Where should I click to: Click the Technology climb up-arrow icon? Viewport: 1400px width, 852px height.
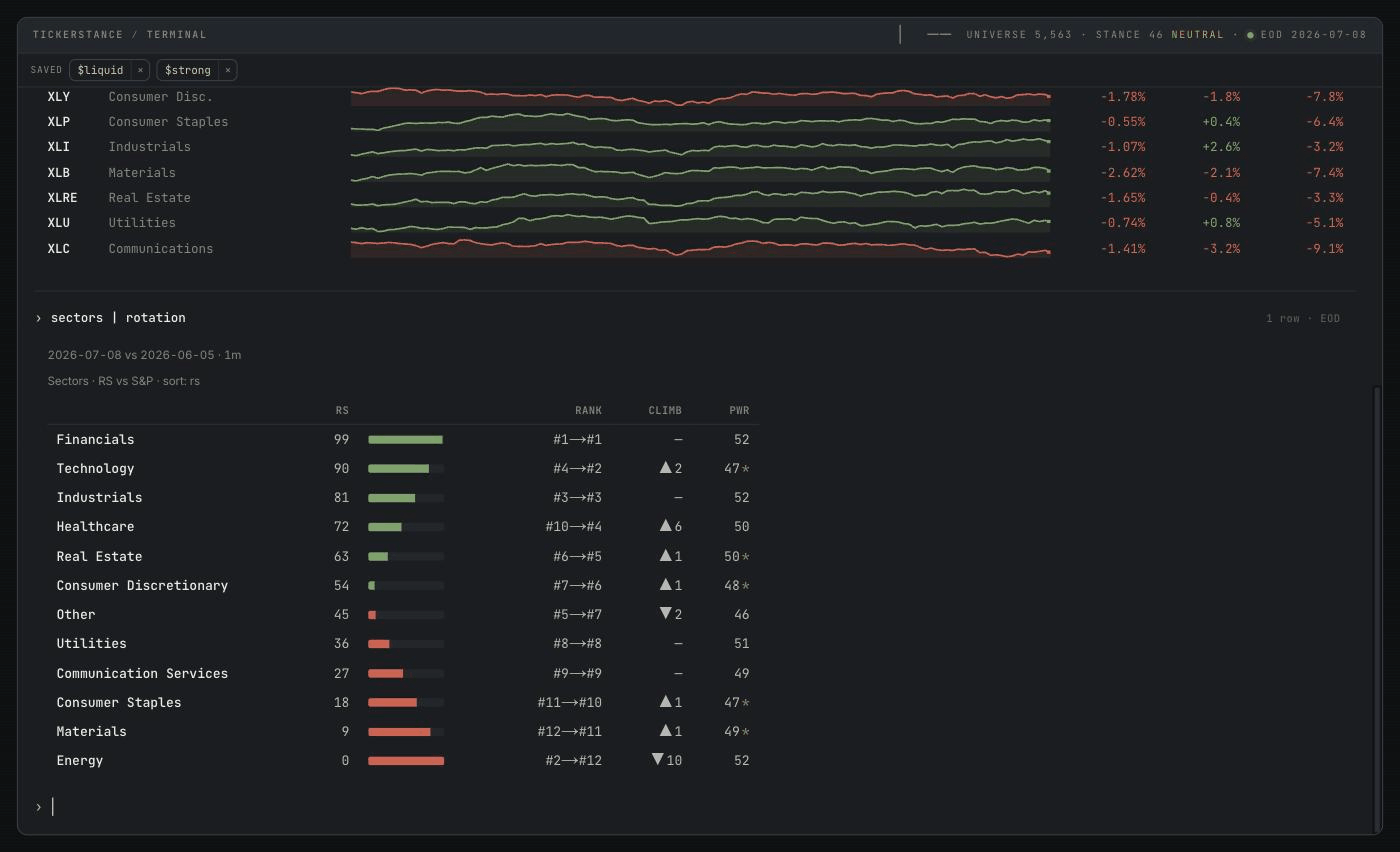click(665, 468)
